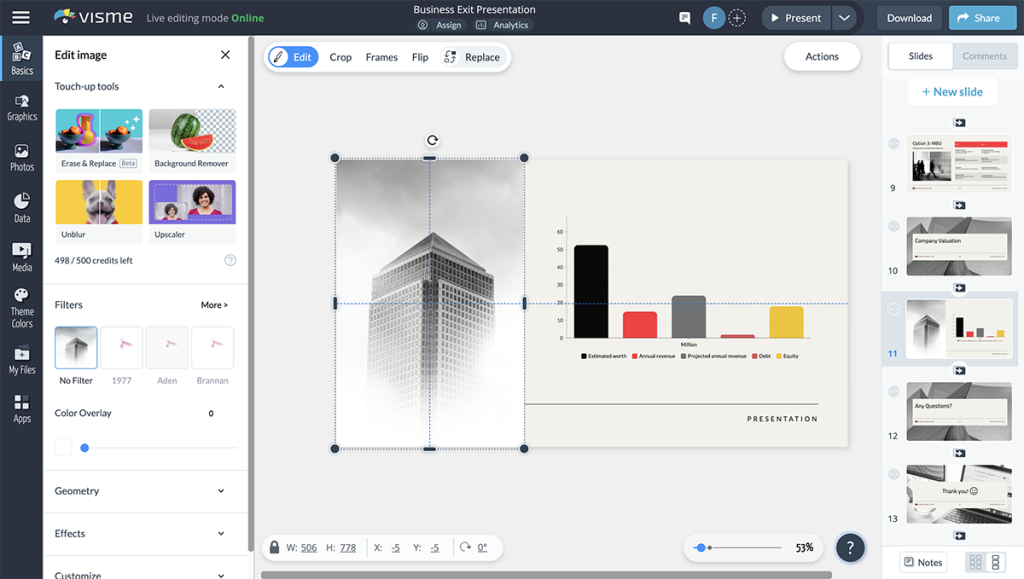The image size is (1024, 579).
Task: Select the Upscaler touch-up tool
Action: click(x=192, y=205)
